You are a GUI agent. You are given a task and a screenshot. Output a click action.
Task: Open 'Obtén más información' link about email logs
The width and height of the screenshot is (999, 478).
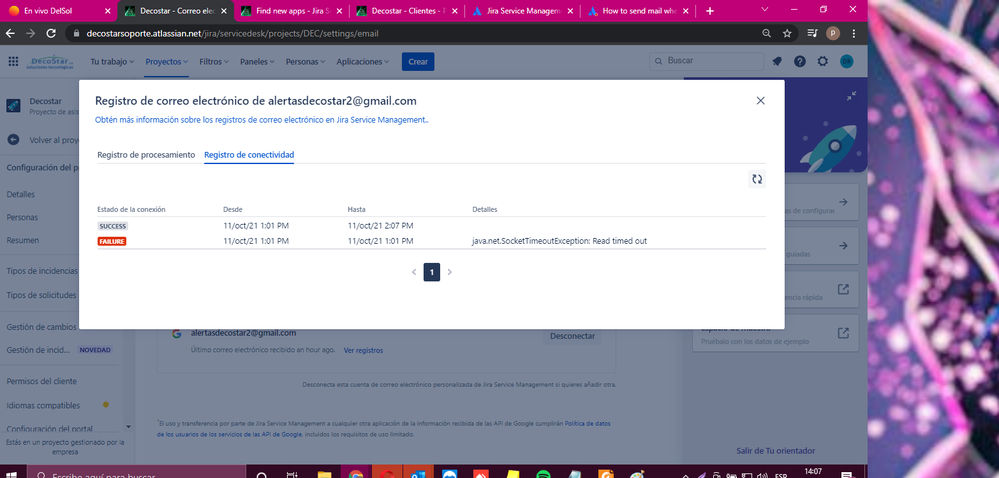(x=261, y=119)
